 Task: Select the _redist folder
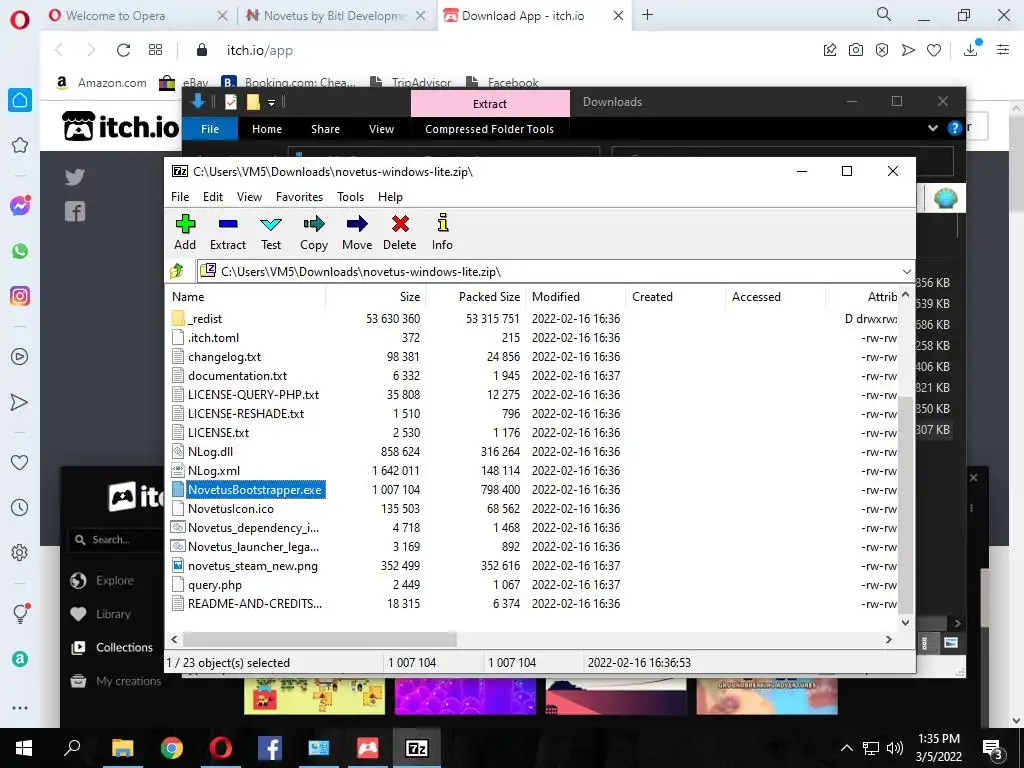[205, 319]
